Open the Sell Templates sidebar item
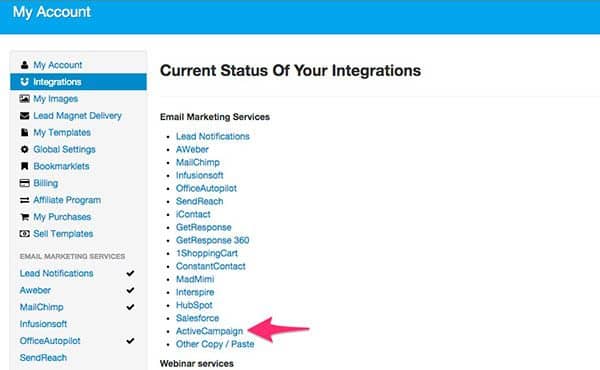The height and width of the screenshot is (370, 600). coord(63,233)
